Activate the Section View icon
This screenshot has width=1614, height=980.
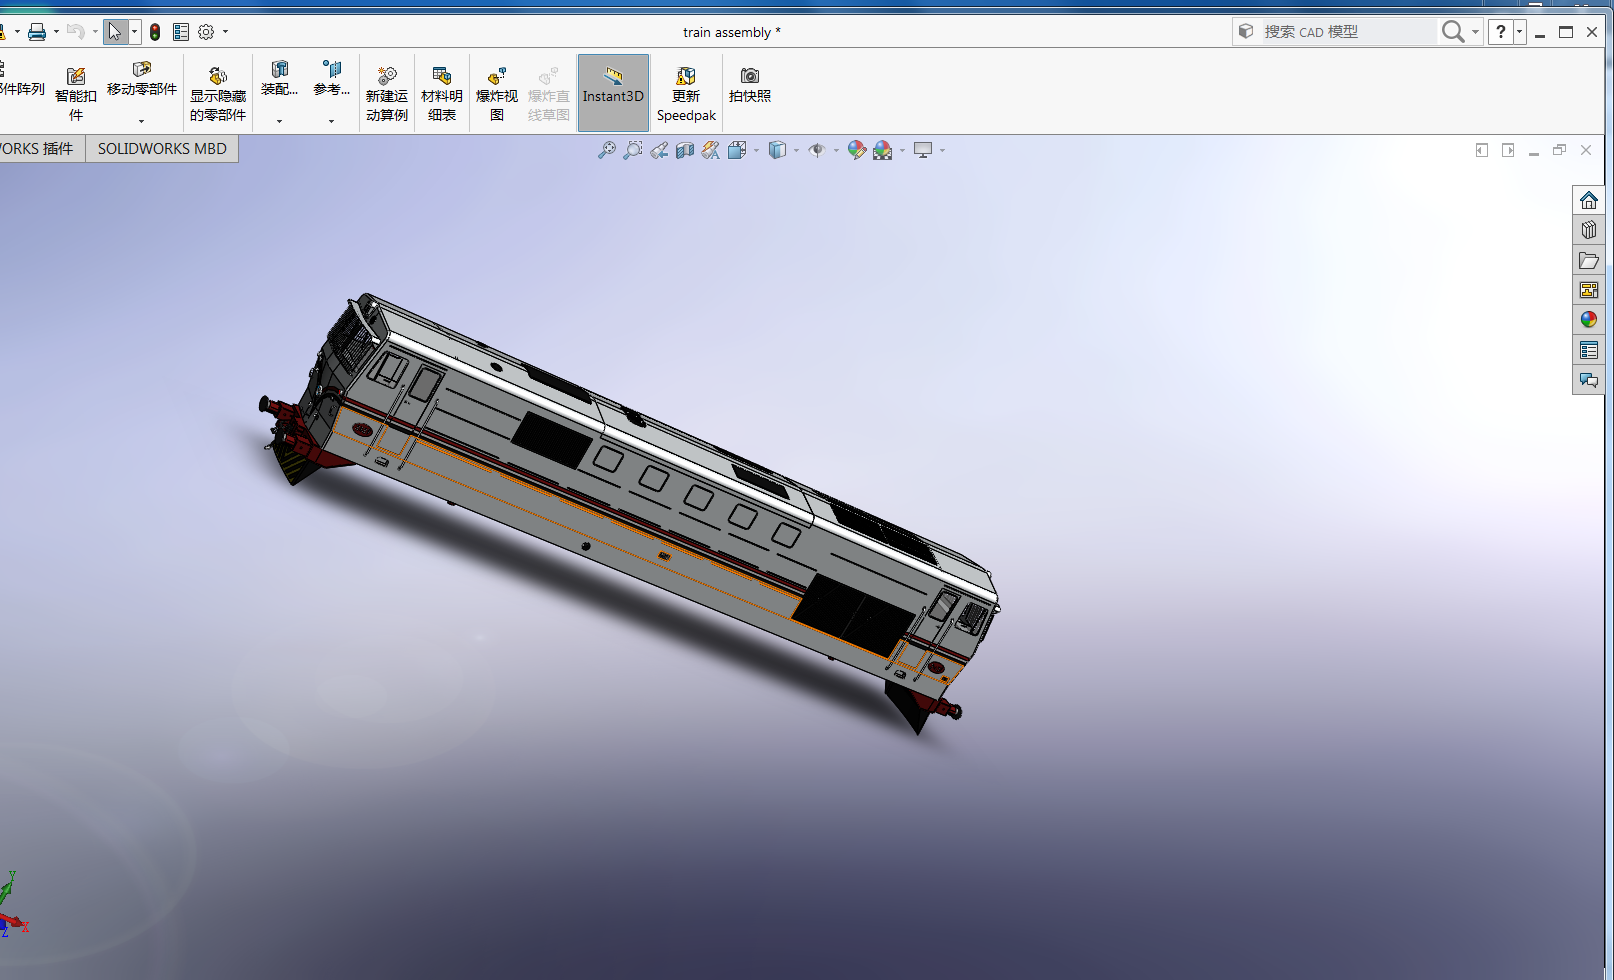click(x=685, y=150)
